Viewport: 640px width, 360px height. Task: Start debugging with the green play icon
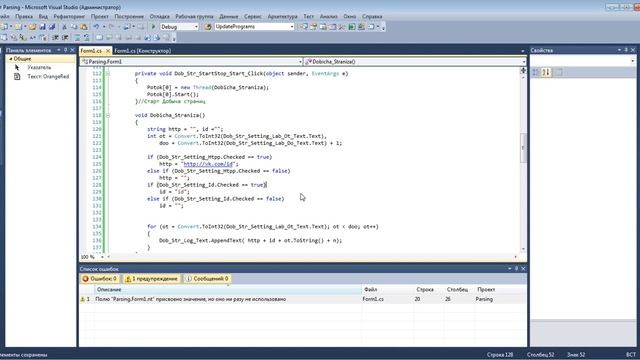(x=153, y=27)
